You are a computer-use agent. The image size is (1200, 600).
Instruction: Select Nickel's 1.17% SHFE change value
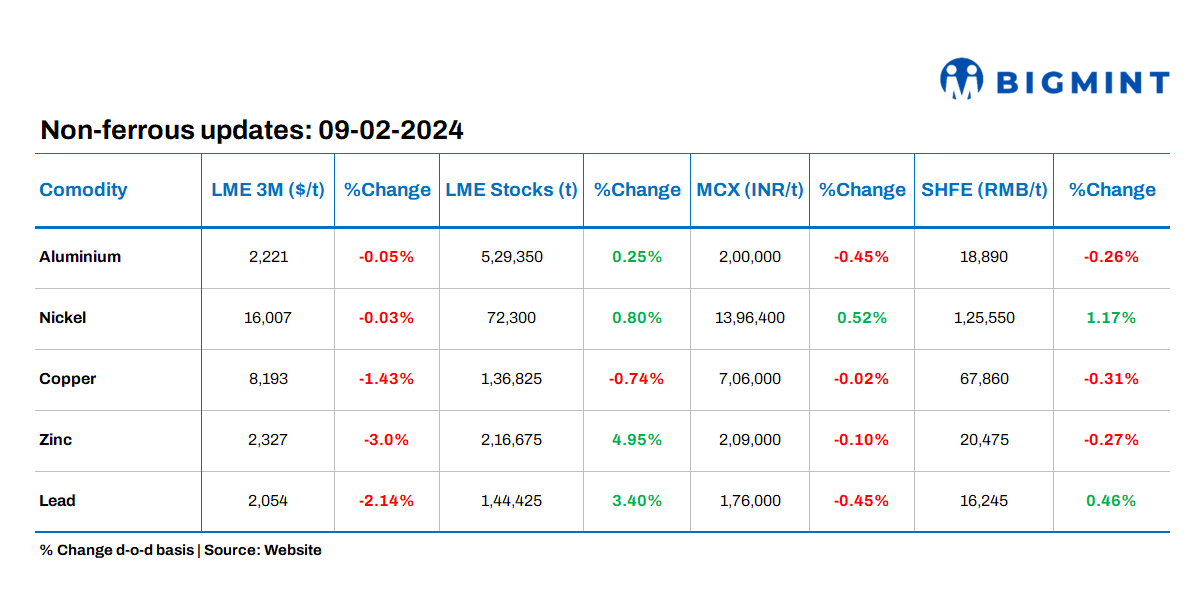[x=1111, y=318]
